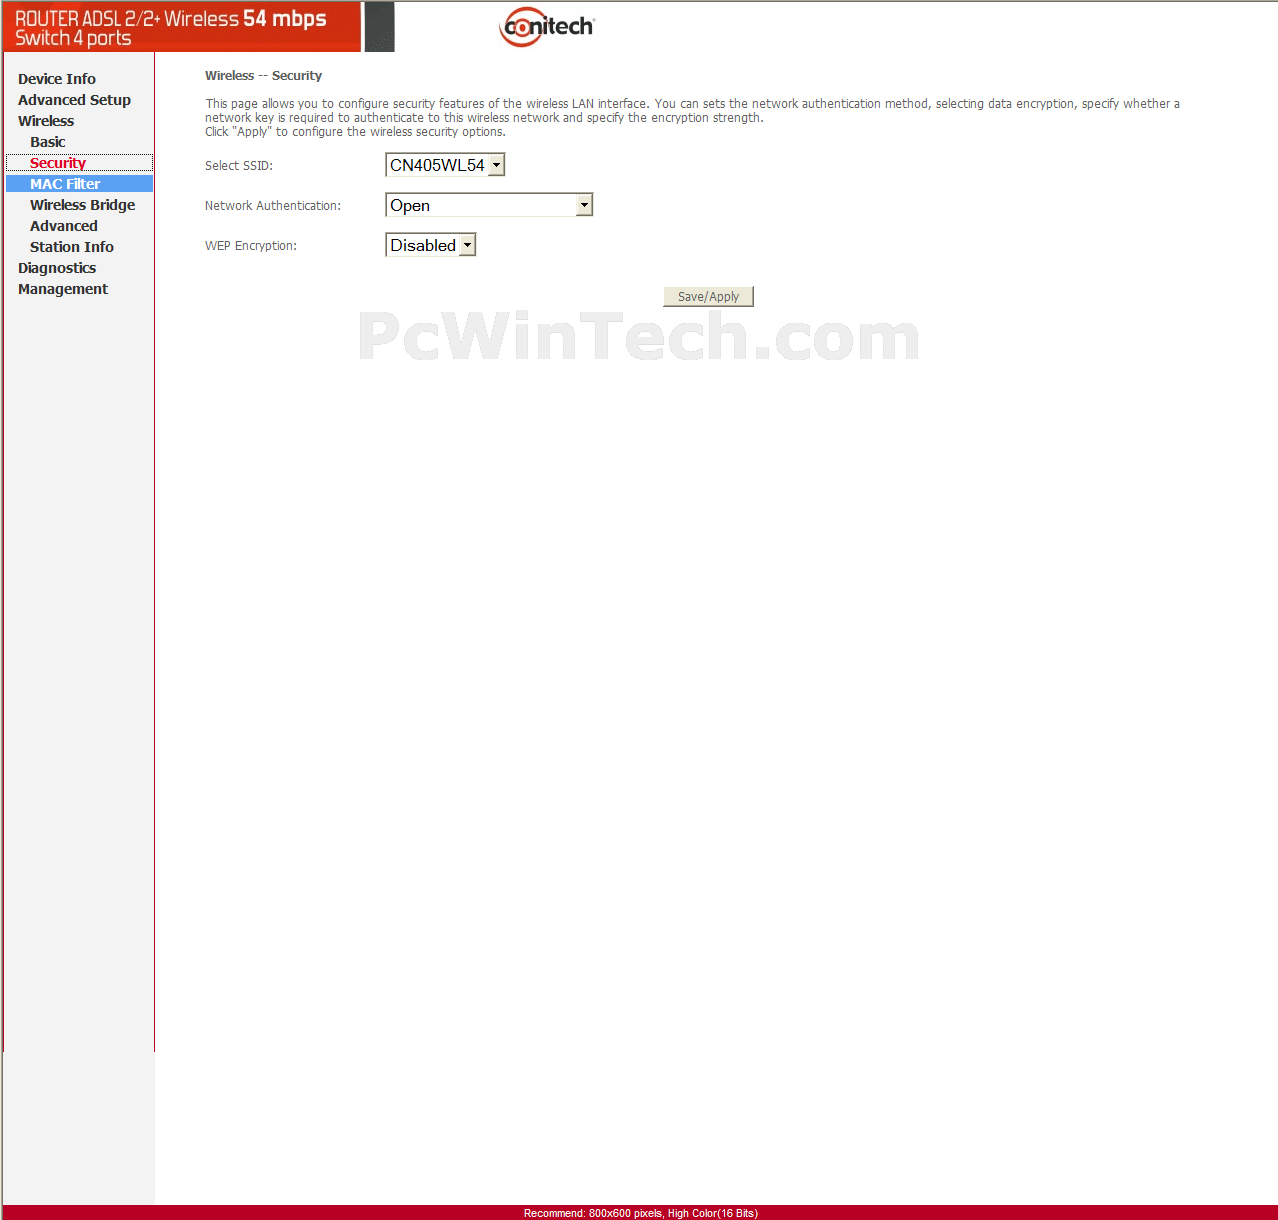Click the 'Wireless -- Security' heading text
The width and height of the screenshot is (1278, 1220).
(264, 76)
